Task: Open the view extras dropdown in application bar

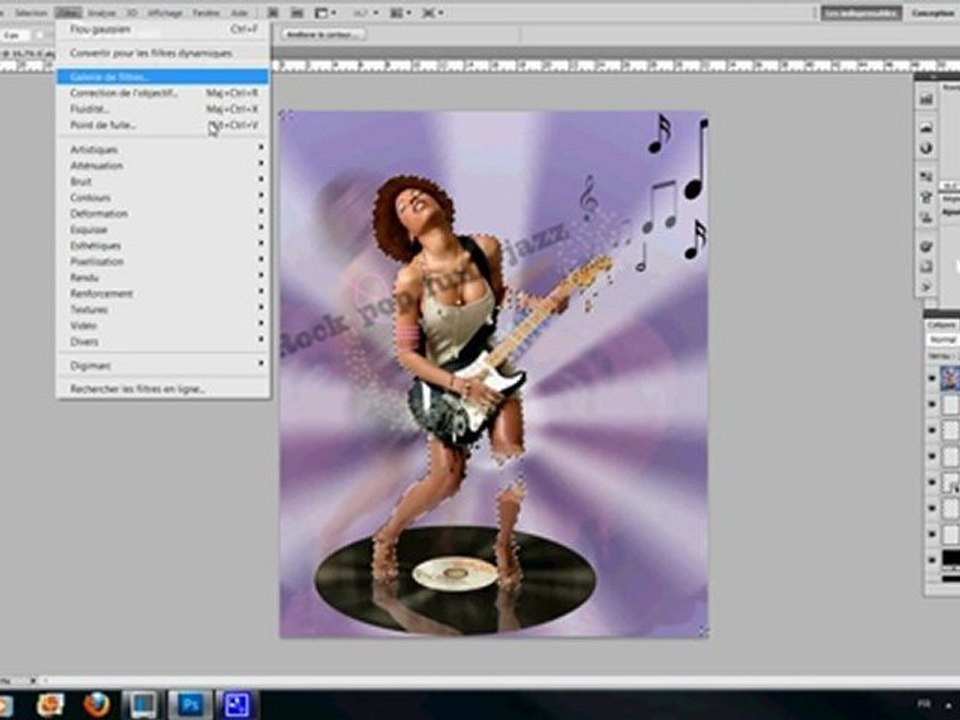Action: (325, 12)
